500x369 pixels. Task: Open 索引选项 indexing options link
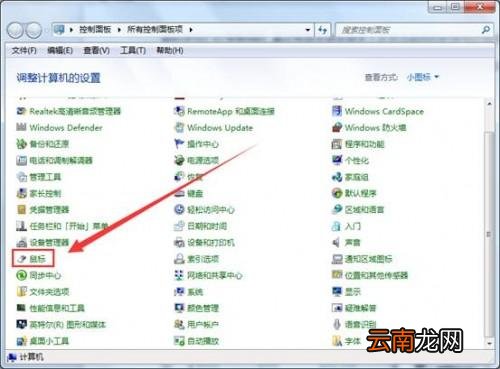point(203,259)
